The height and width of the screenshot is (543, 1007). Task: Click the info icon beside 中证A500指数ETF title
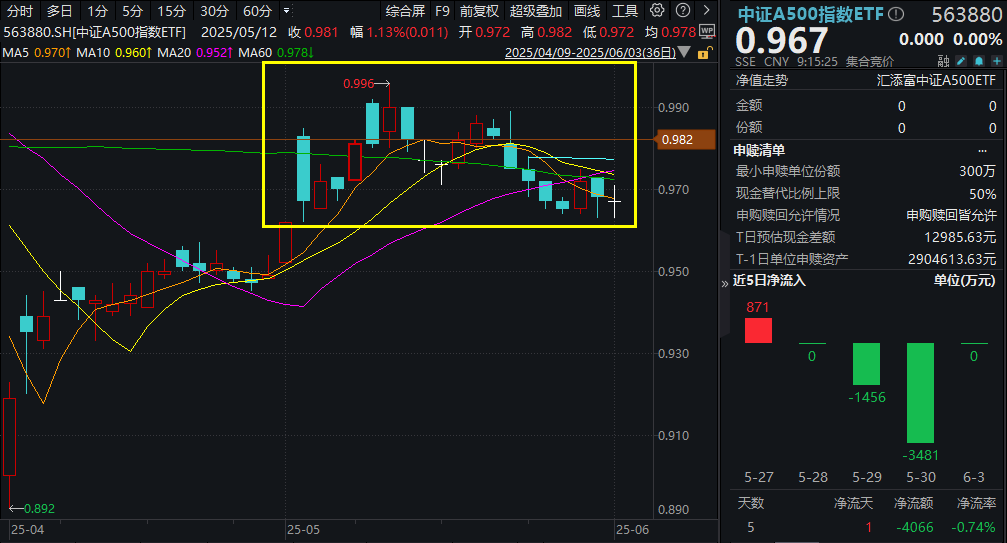click(896, 15)
